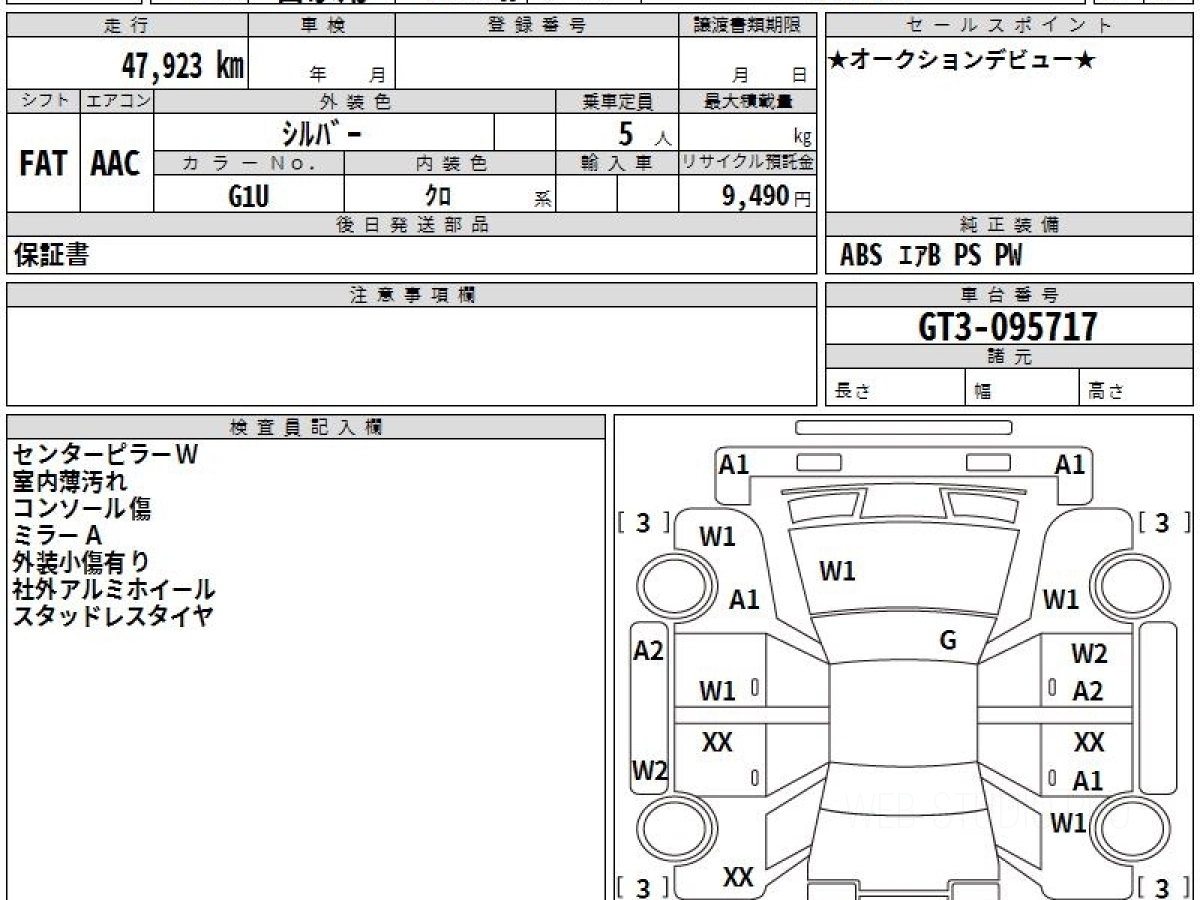Select the color code G1U

[x=249, y=196]
